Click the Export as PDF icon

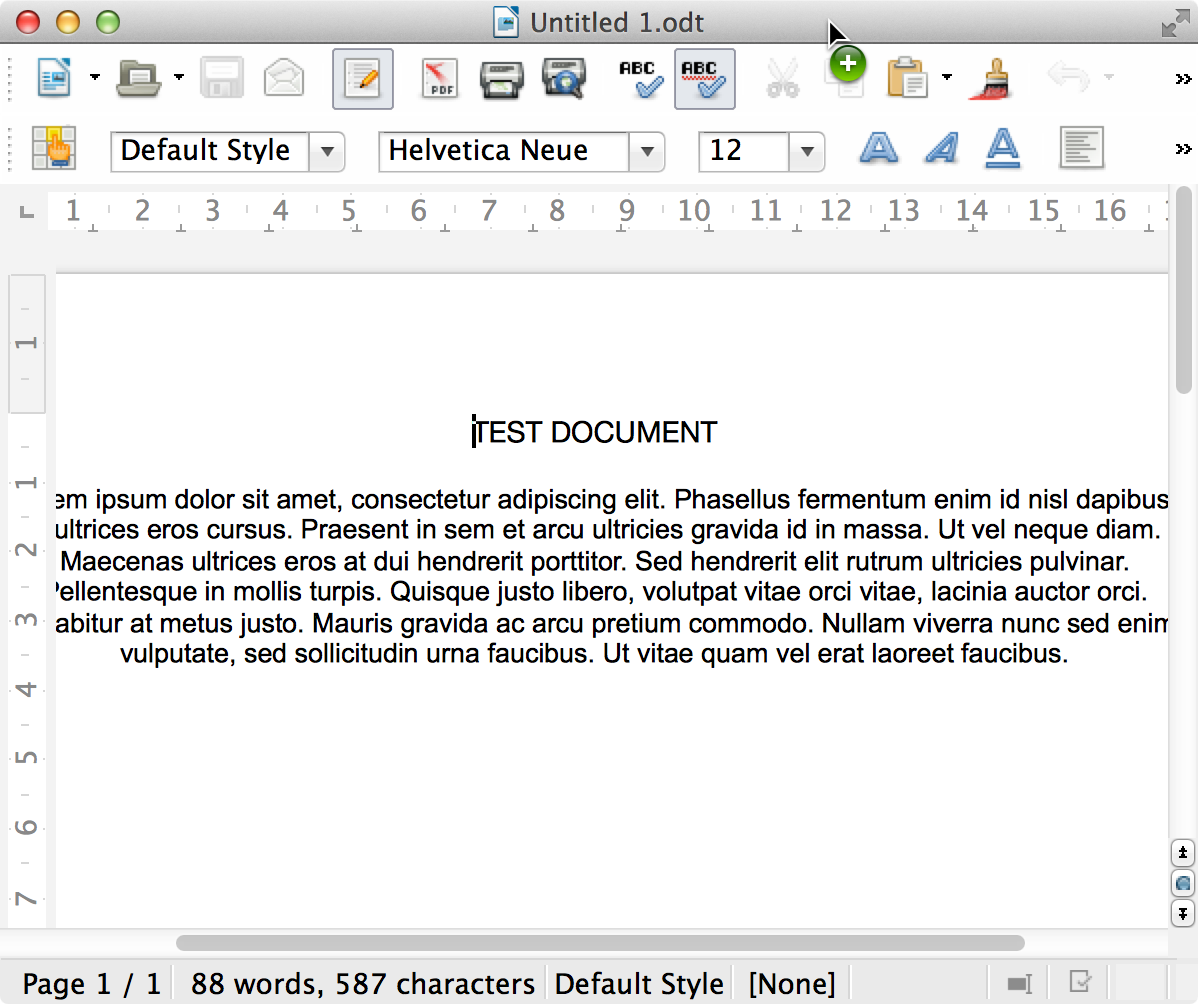tap(439, 79)
